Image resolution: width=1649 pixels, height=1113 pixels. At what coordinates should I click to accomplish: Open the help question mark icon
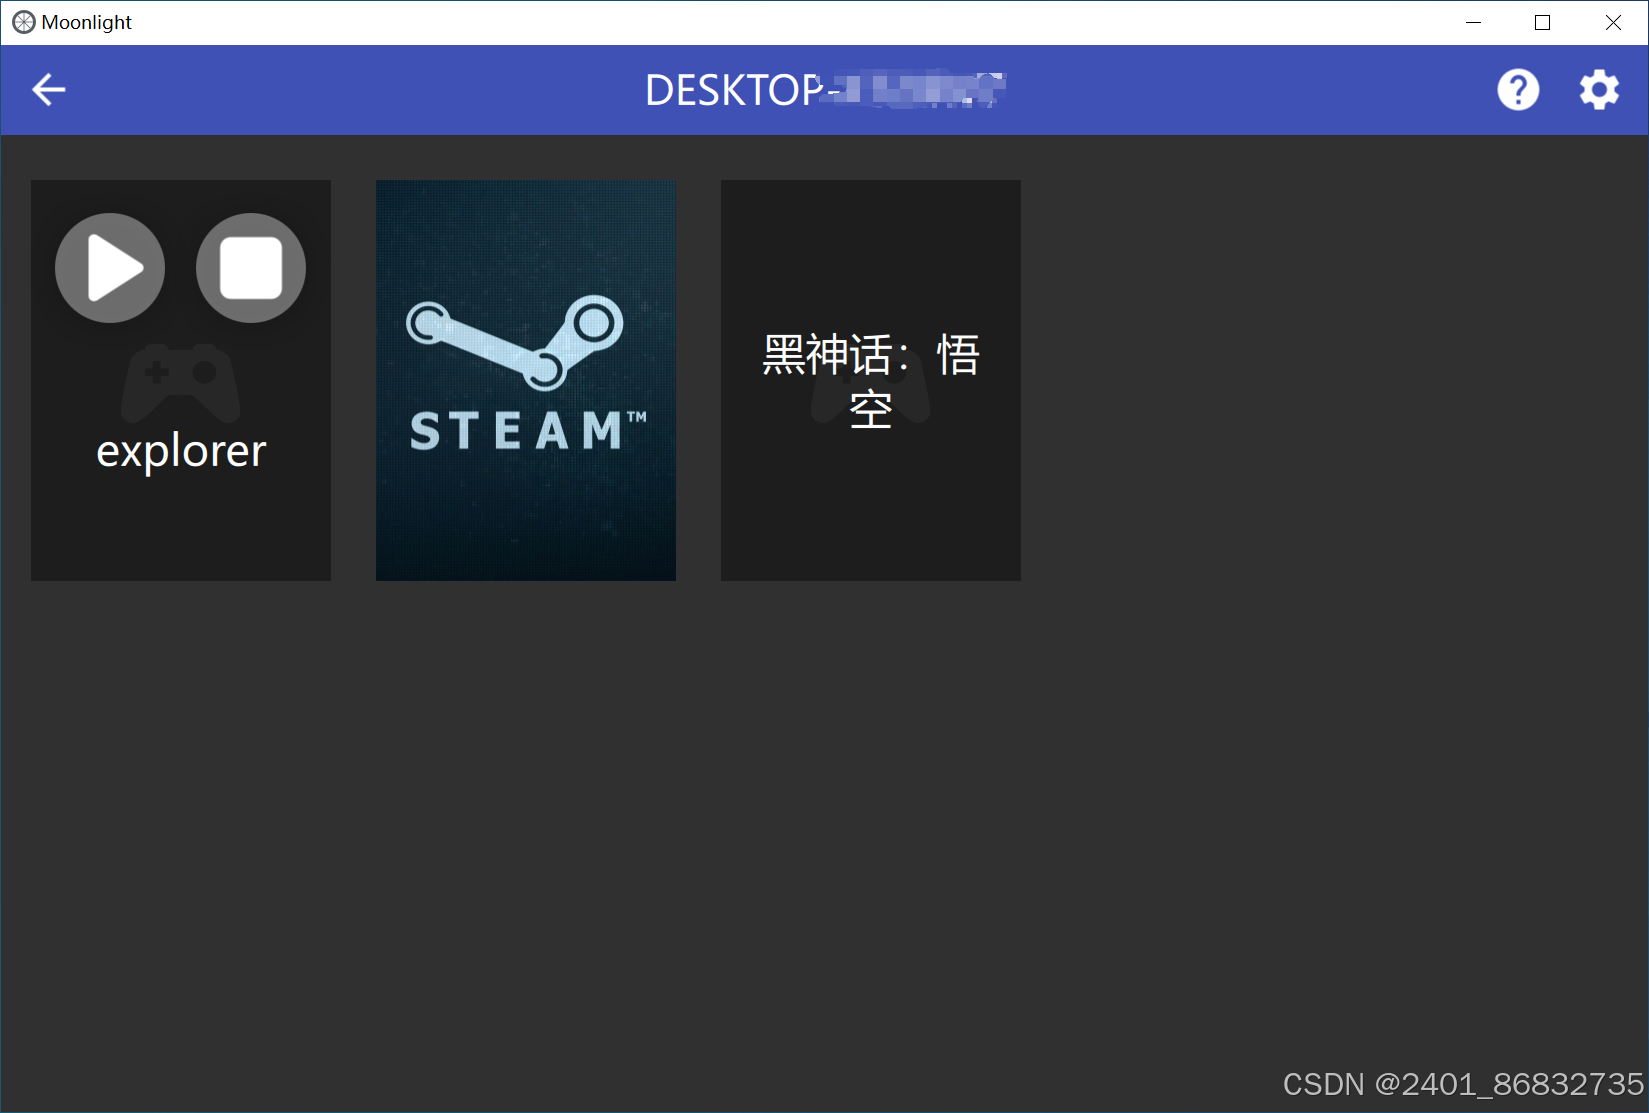click(x=1517, y=90)
